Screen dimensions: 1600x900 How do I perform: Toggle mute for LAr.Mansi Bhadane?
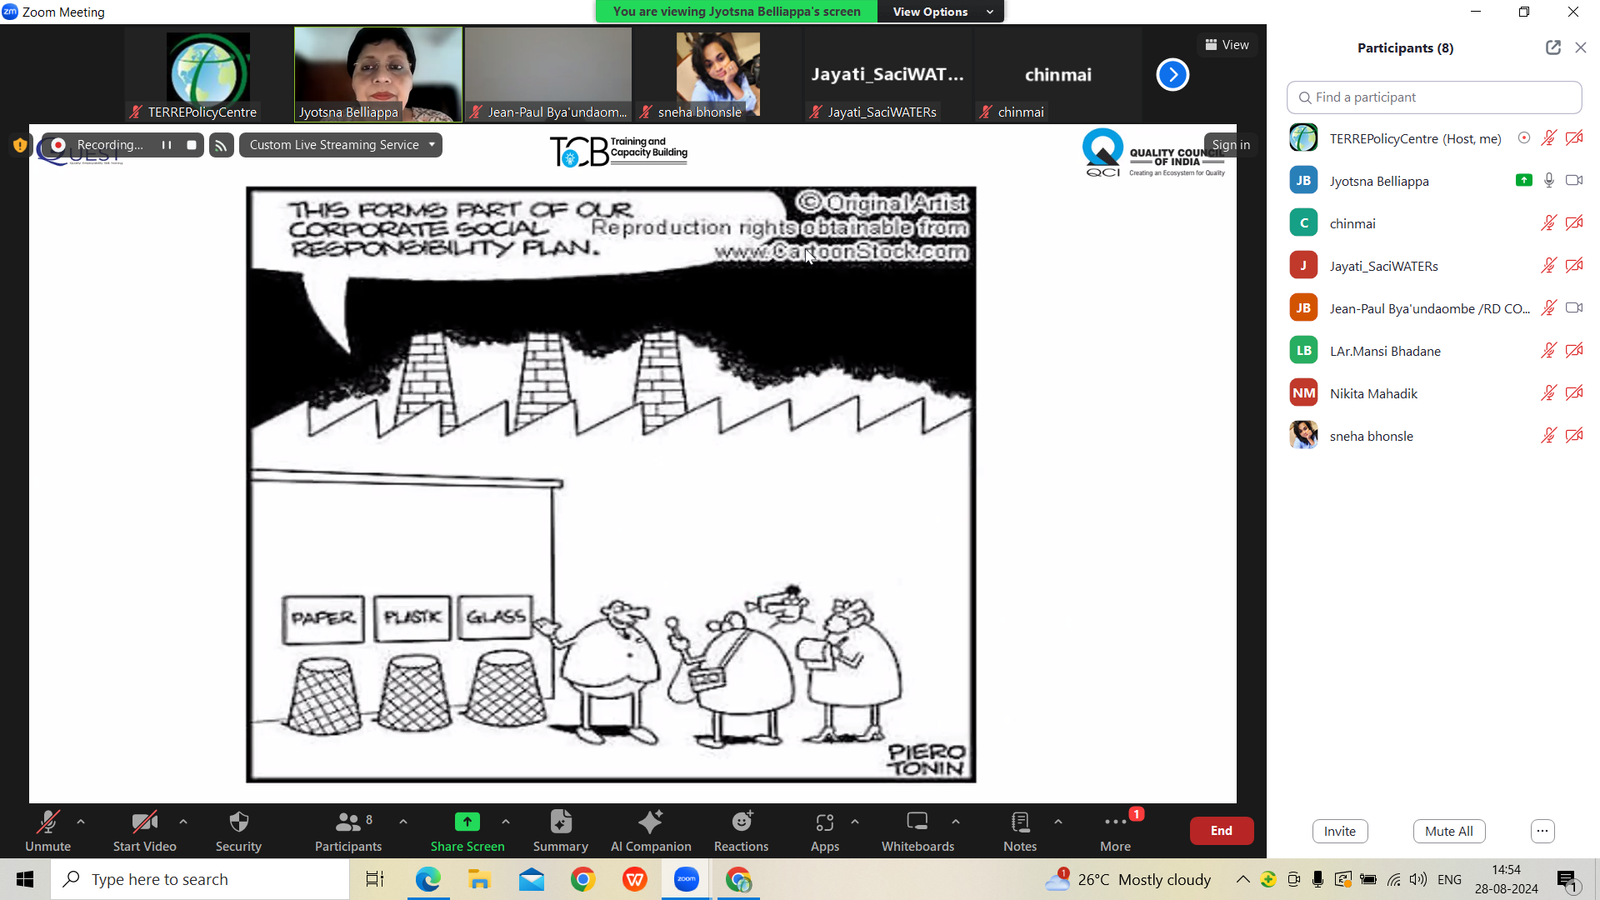point(1548,350)
